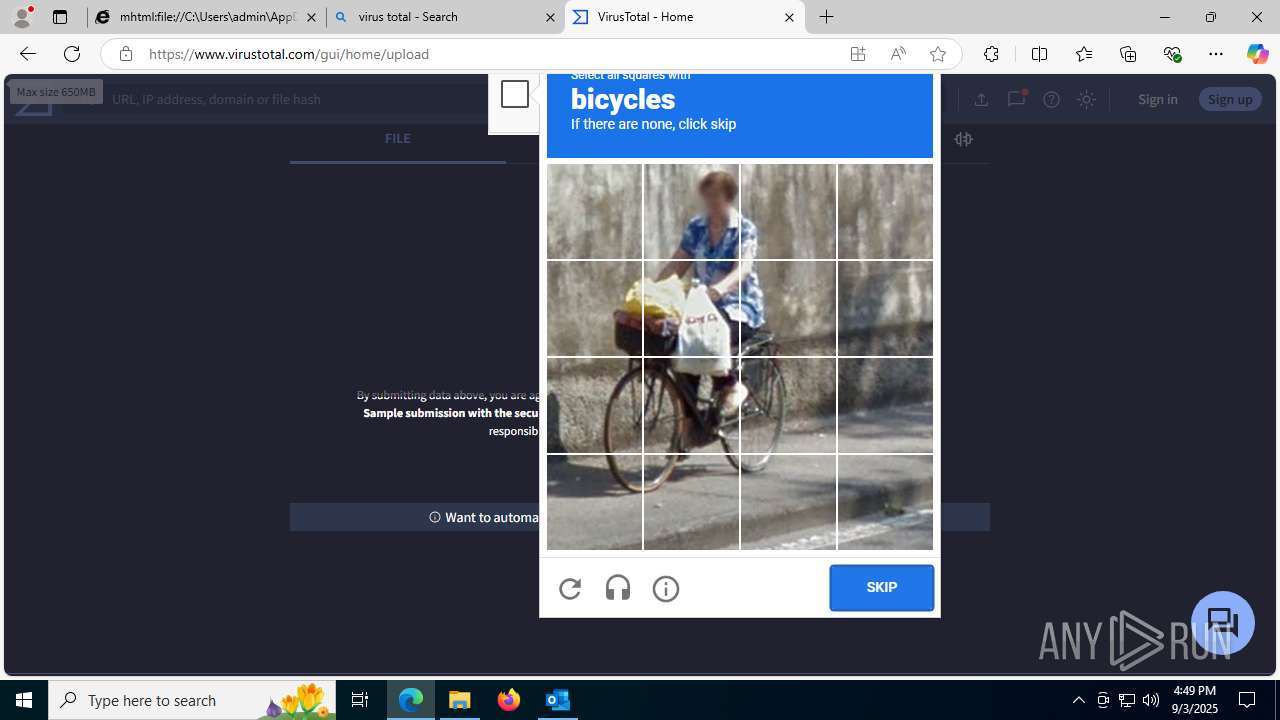The height and width of the screenshot is (720, 1280).
Task: Switch to audio captcha challenge
Action: click(618, 589)
